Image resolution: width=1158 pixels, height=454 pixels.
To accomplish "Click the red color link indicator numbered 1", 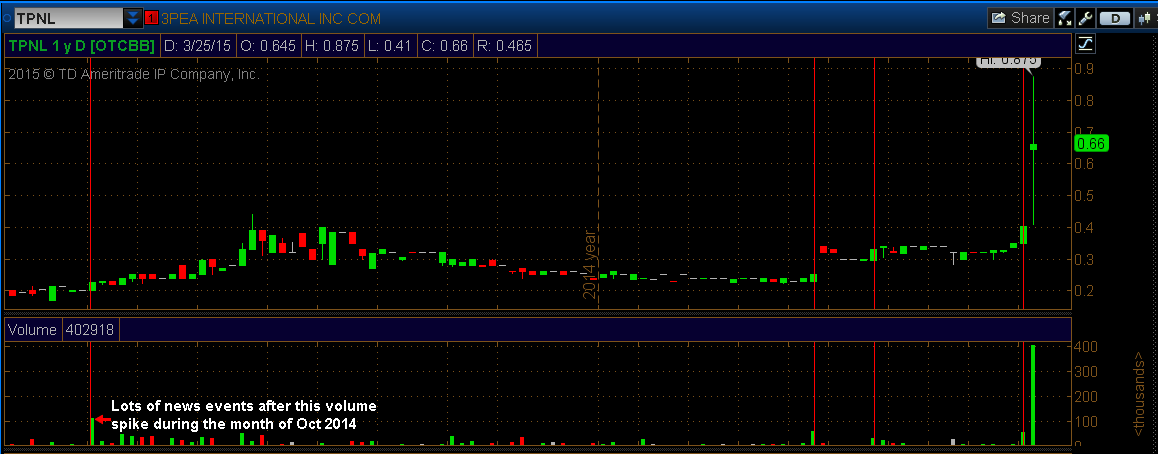I will (152, 18).
